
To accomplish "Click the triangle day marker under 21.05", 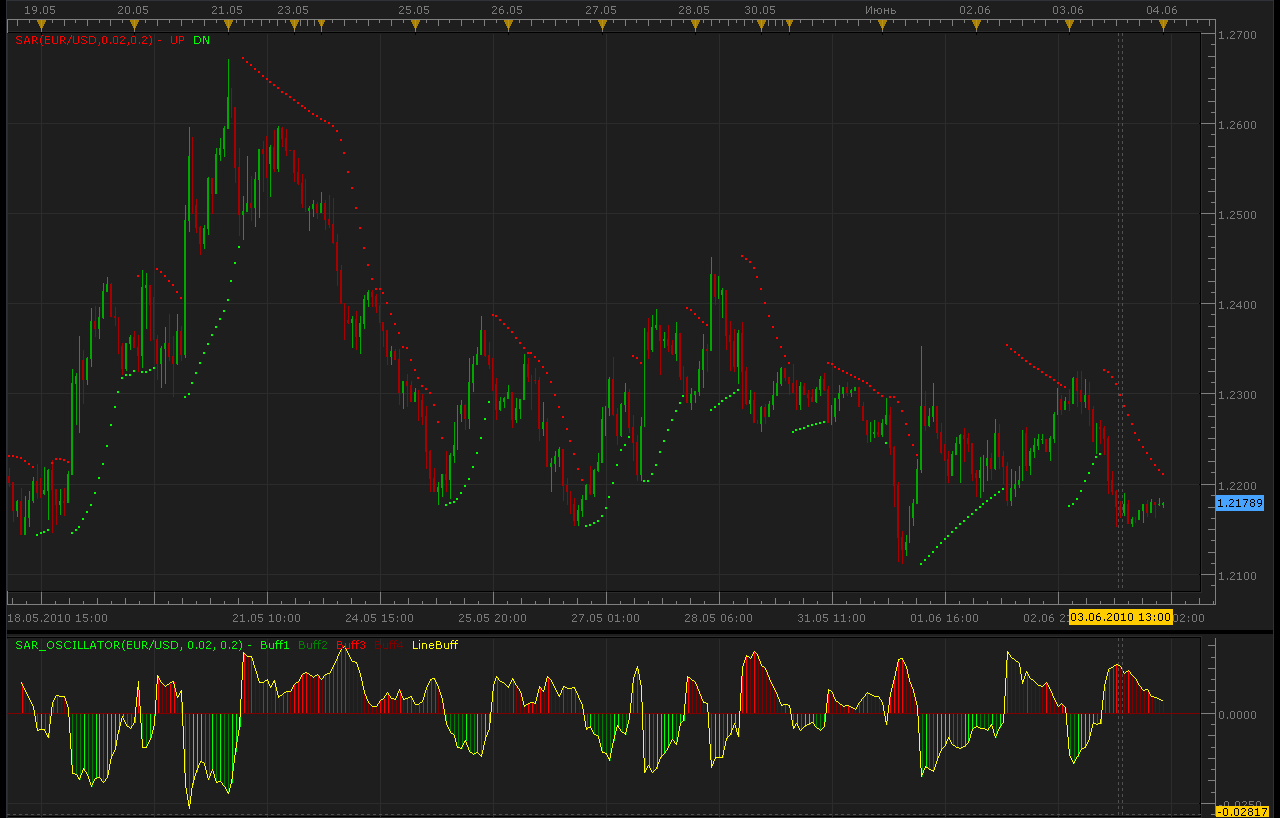I will pos(228,23).
